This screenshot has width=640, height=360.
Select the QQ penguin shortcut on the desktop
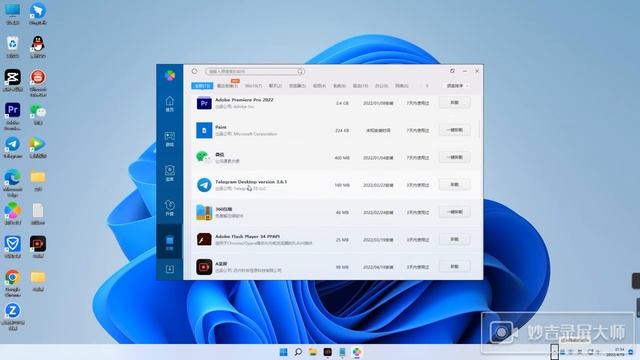38,47
